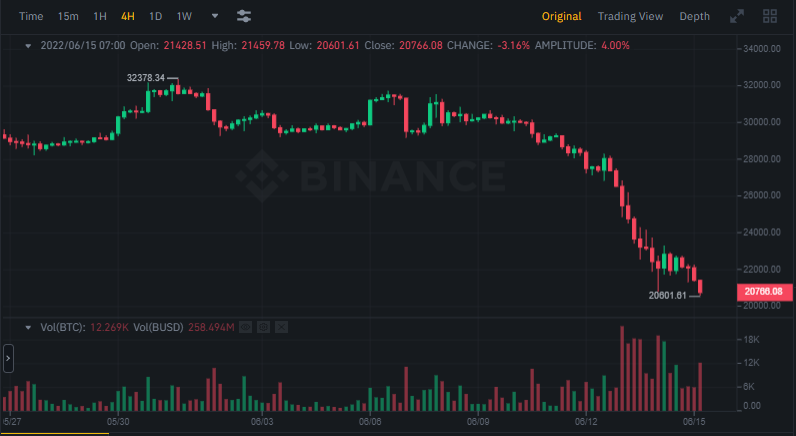796x436 pixels.
Task: Select the 1H interval
Action: 100,17
